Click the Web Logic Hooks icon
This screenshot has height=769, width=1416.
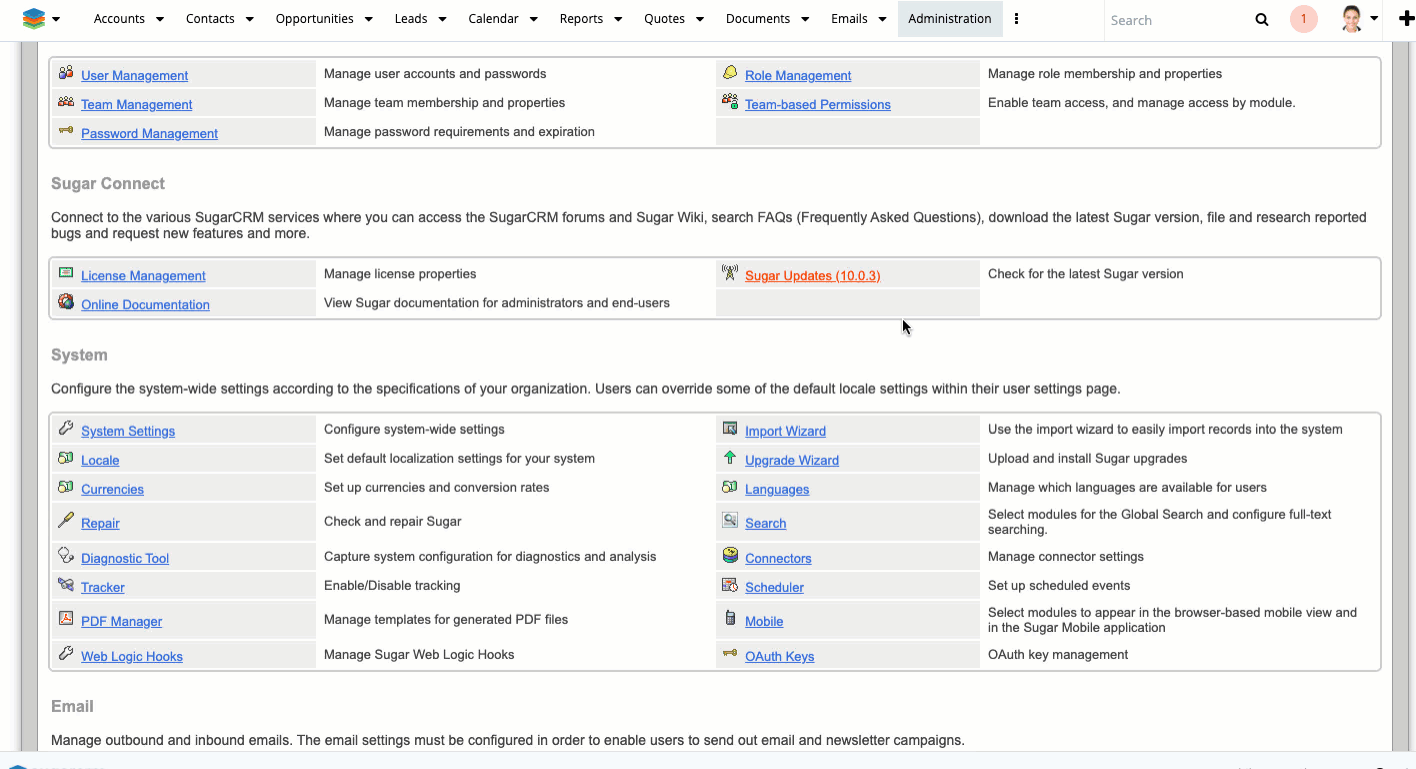[x=66, y=654]
